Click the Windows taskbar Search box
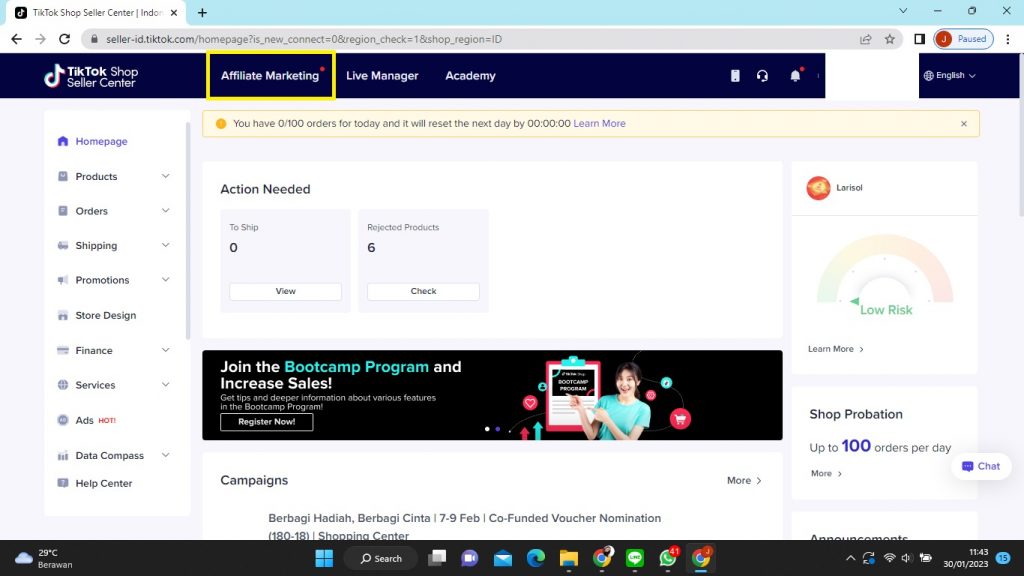This screenshot has height=576, width=1024. 381,558
